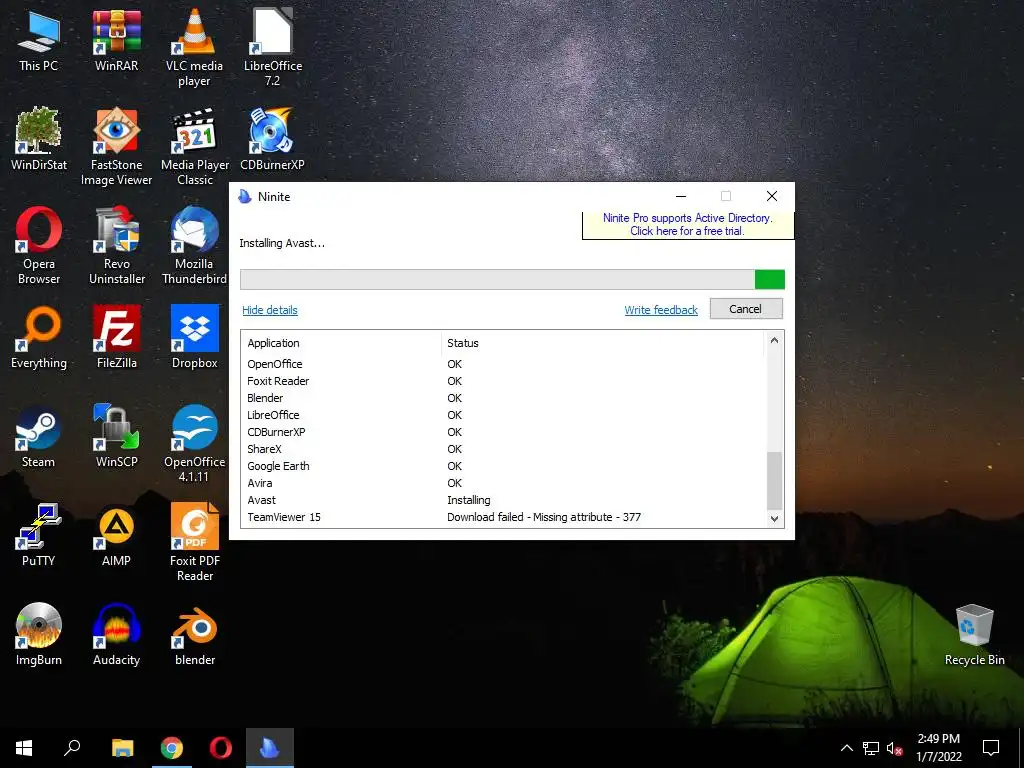Click the Mozilla Thunderbird icon
The height and width of the screenshot is (768, 1024).
click(x=194, y=246)
